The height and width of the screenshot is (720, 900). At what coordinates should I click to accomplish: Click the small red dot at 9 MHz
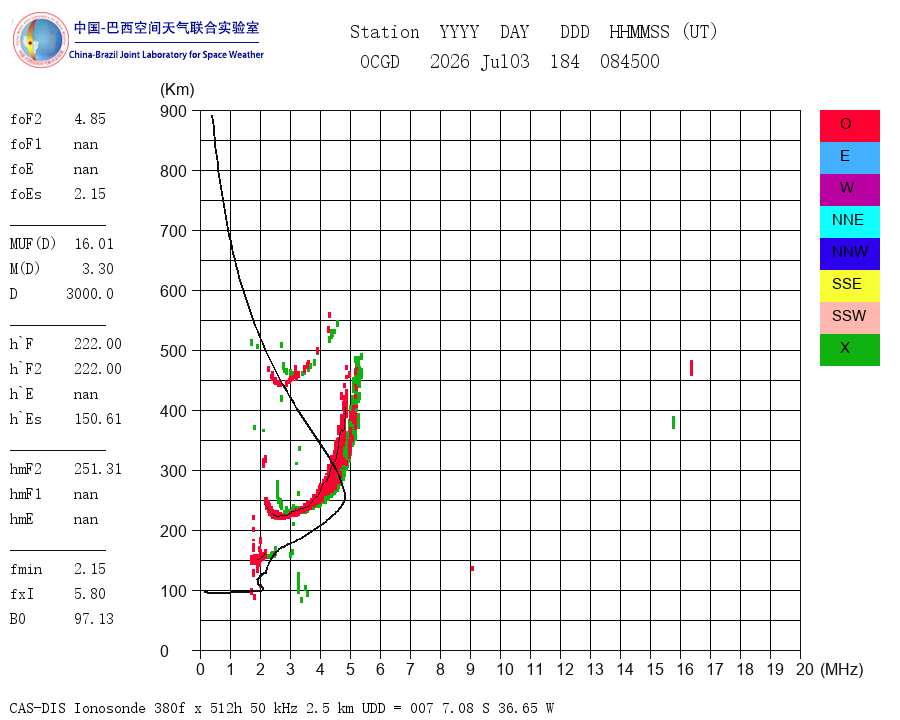point(472,568)
